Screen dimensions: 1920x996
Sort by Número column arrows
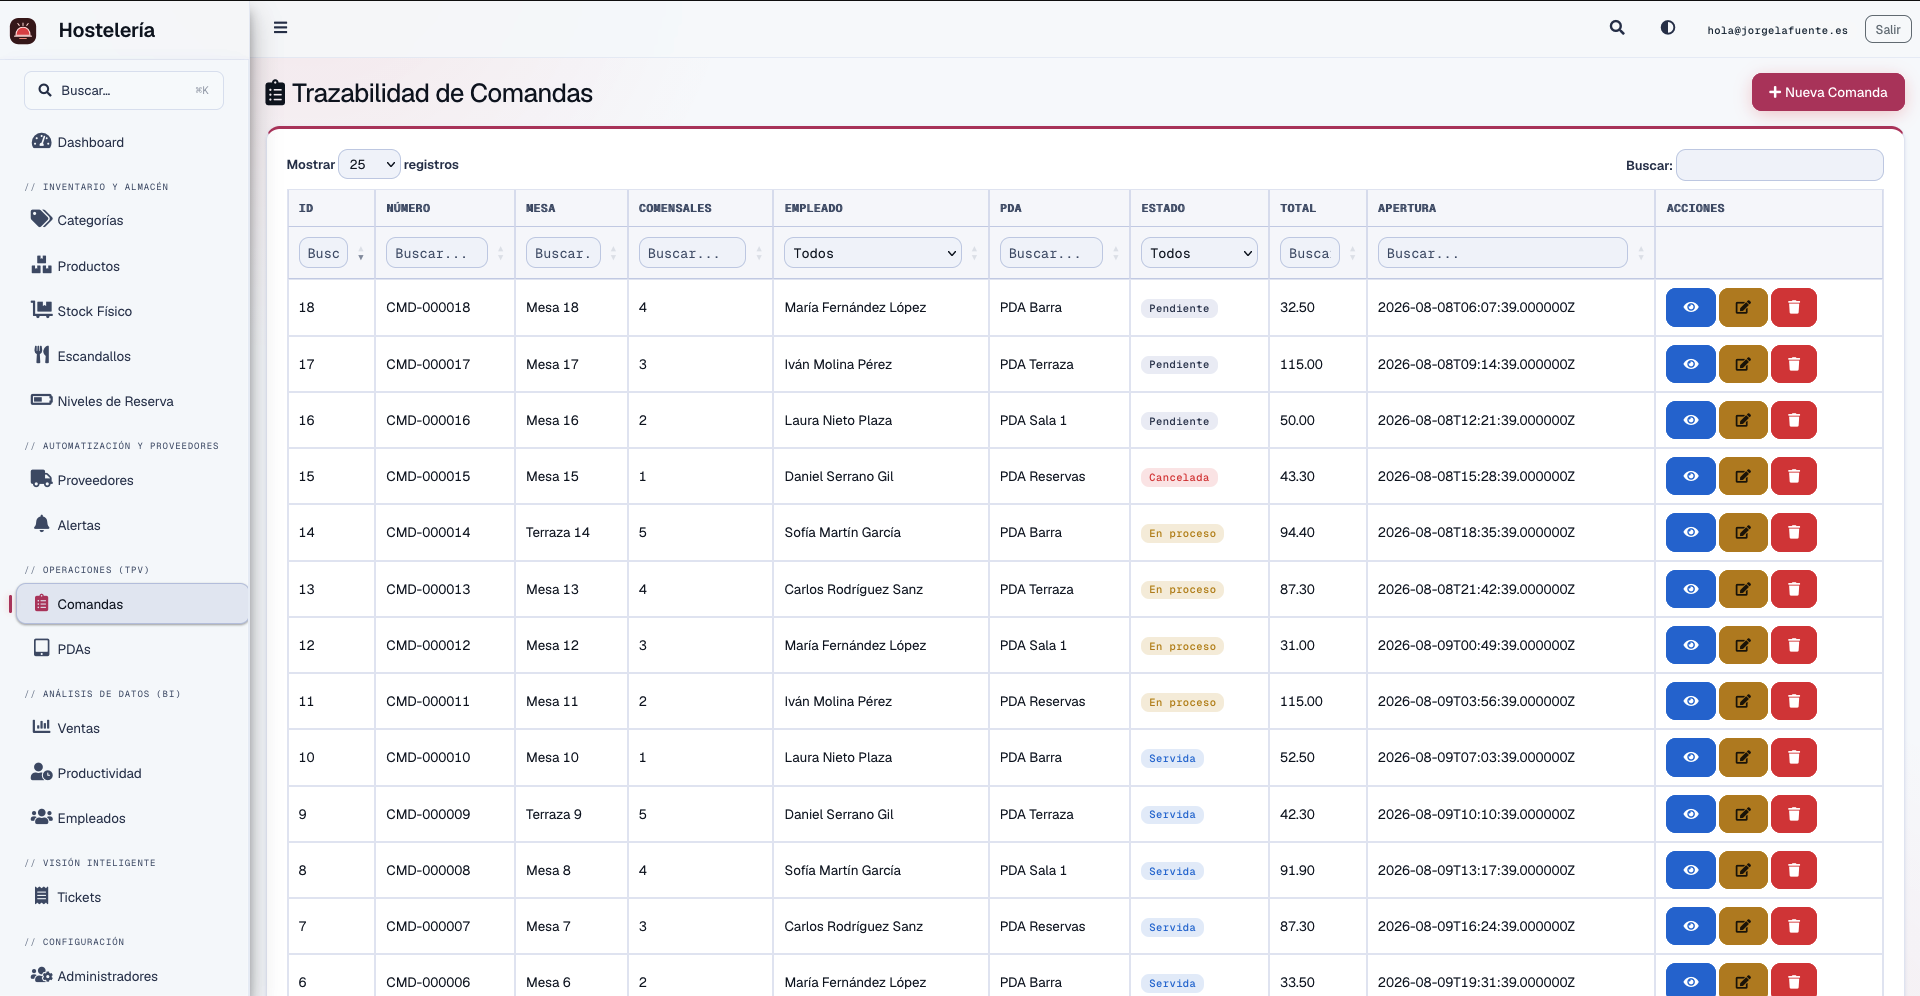(501, 254)
